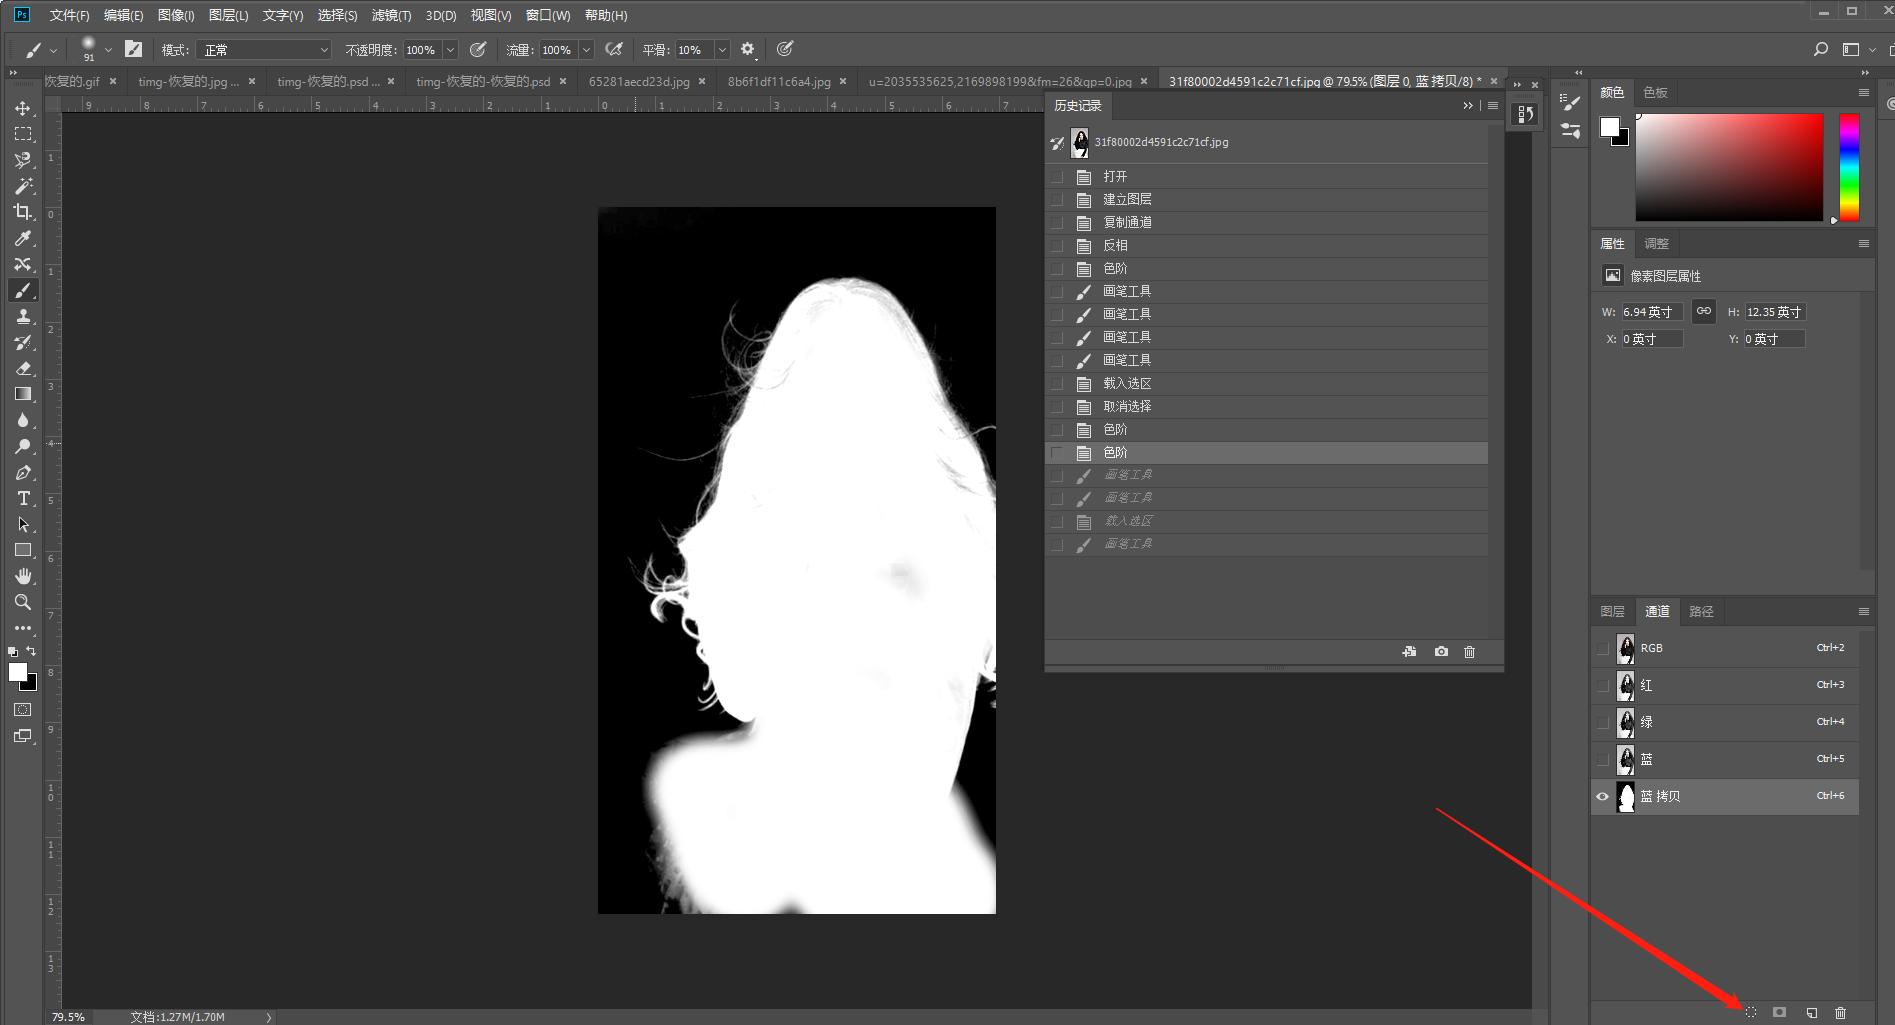Viewport: 1895px width, 1025px height.
Task: Select the Zoom tool
Action: 23,602
